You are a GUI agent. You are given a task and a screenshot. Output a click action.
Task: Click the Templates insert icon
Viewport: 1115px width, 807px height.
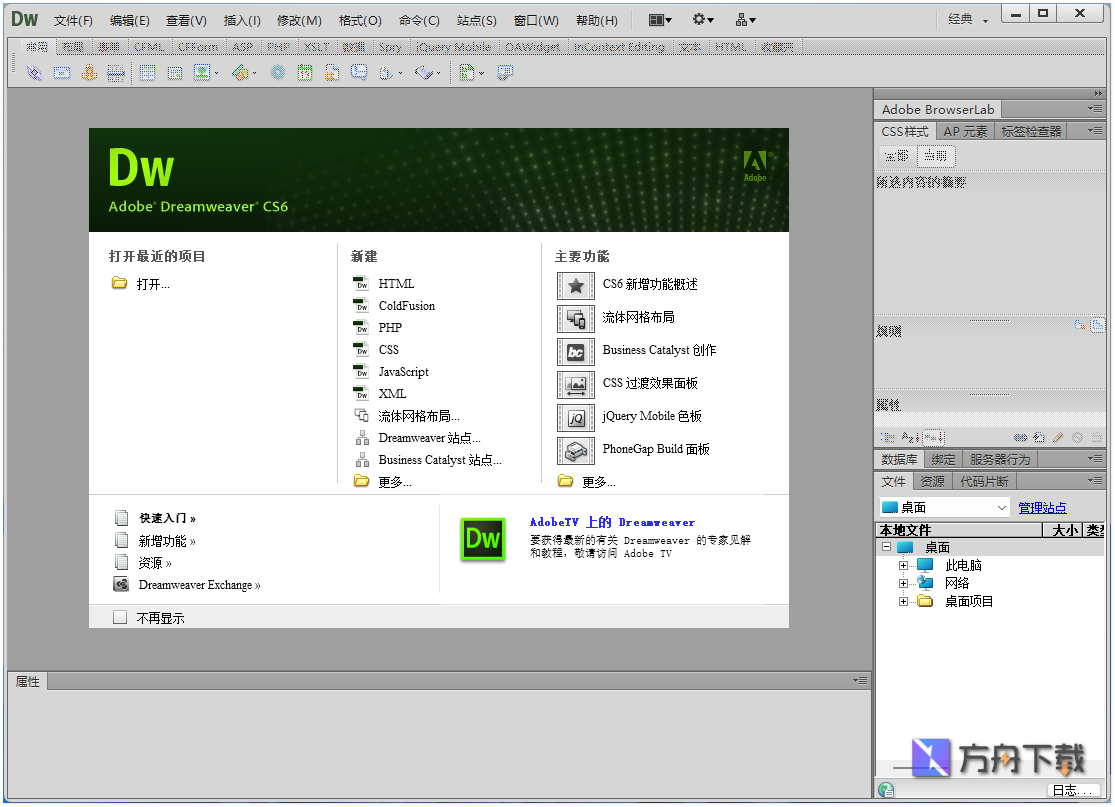(467, 73)
